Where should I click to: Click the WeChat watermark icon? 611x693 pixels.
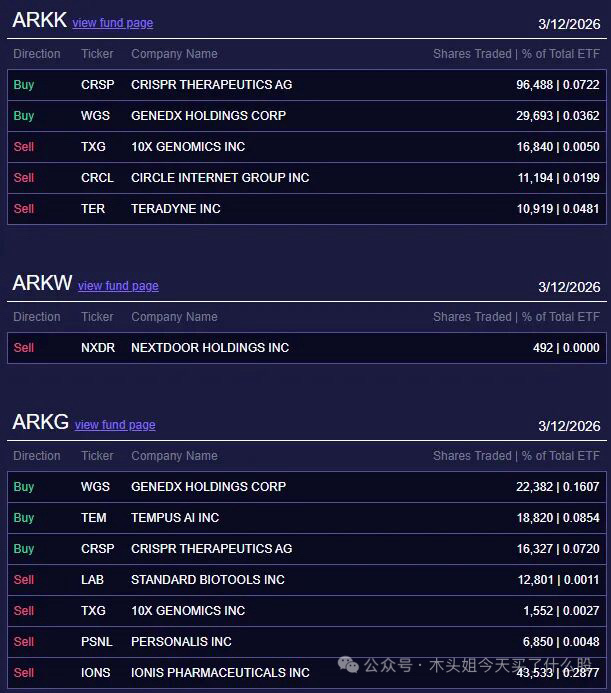pos(349,665)
